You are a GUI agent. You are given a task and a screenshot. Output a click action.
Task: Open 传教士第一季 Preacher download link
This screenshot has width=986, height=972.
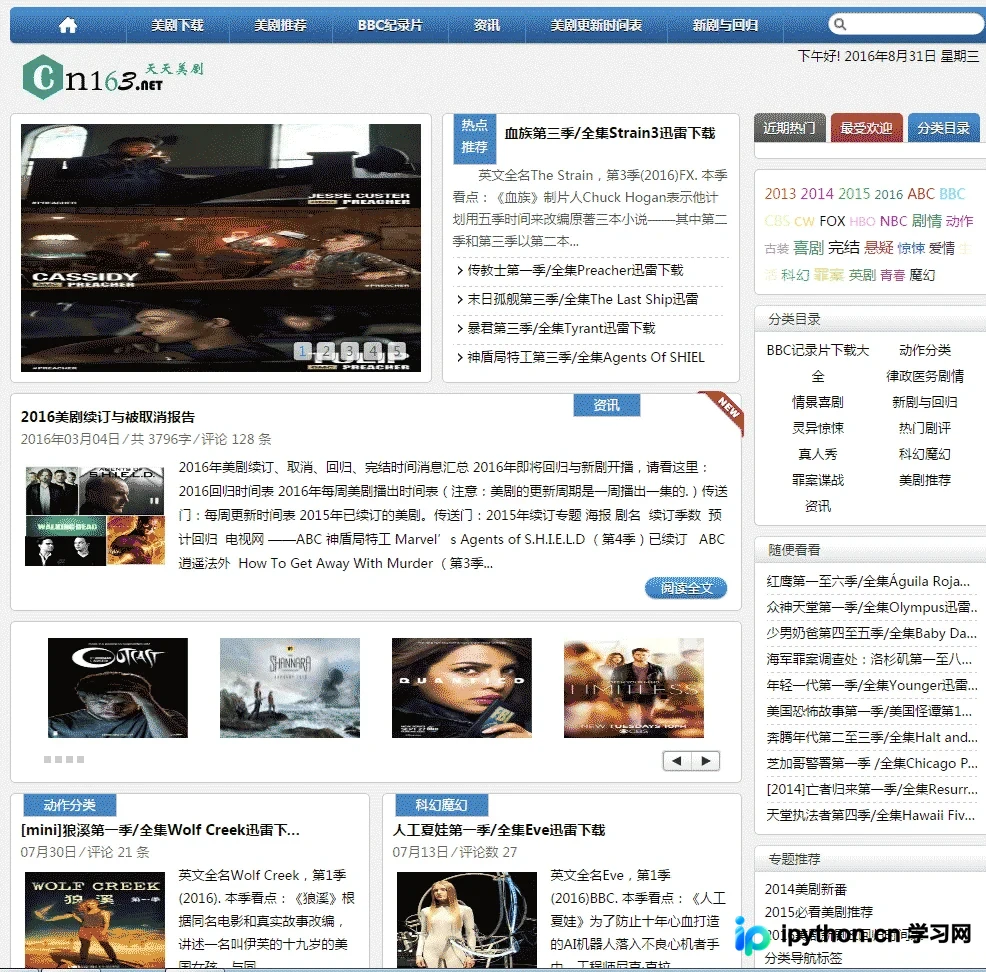[575, 270]
